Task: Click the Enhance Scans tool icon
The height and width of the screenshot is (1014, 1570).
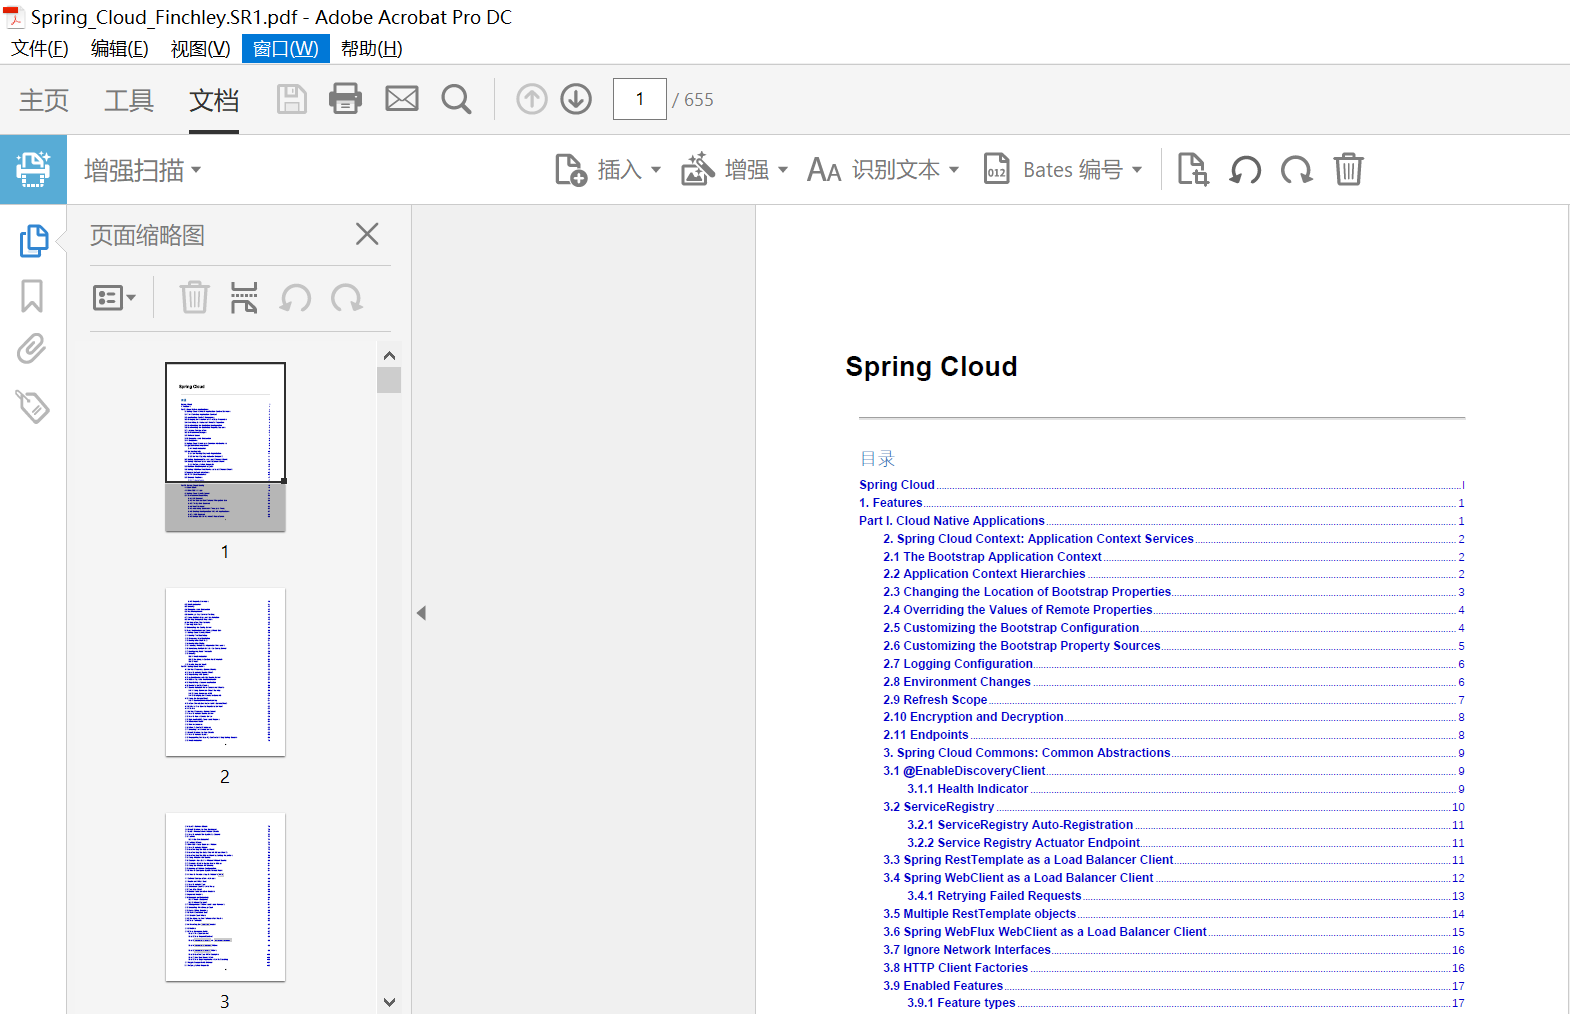Action: 33,170
